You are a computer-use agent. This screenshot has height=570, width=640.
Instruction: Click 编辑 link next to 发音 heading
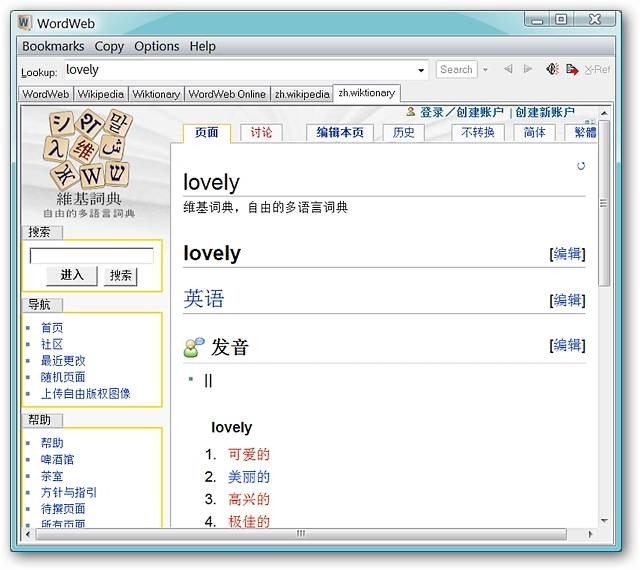(567, 345)
